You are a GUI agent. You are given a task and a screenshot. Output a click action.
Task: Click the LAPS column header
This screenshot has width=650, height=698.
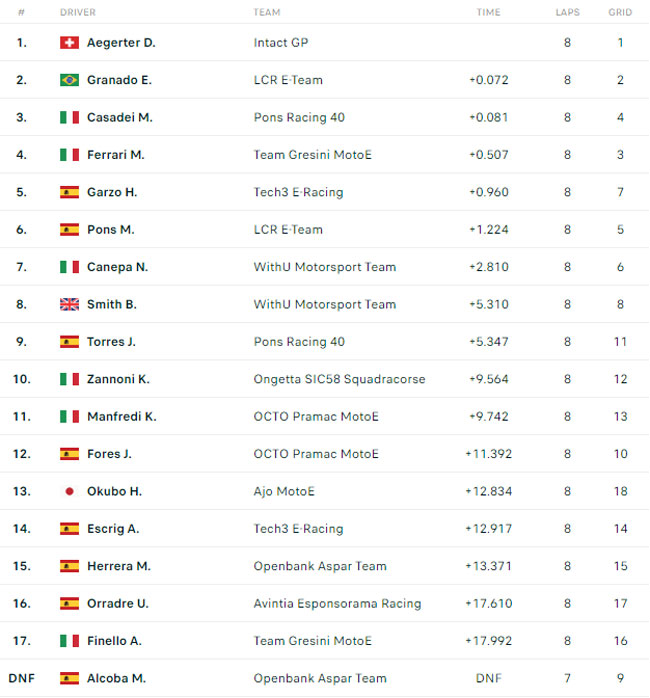point(568,12)
